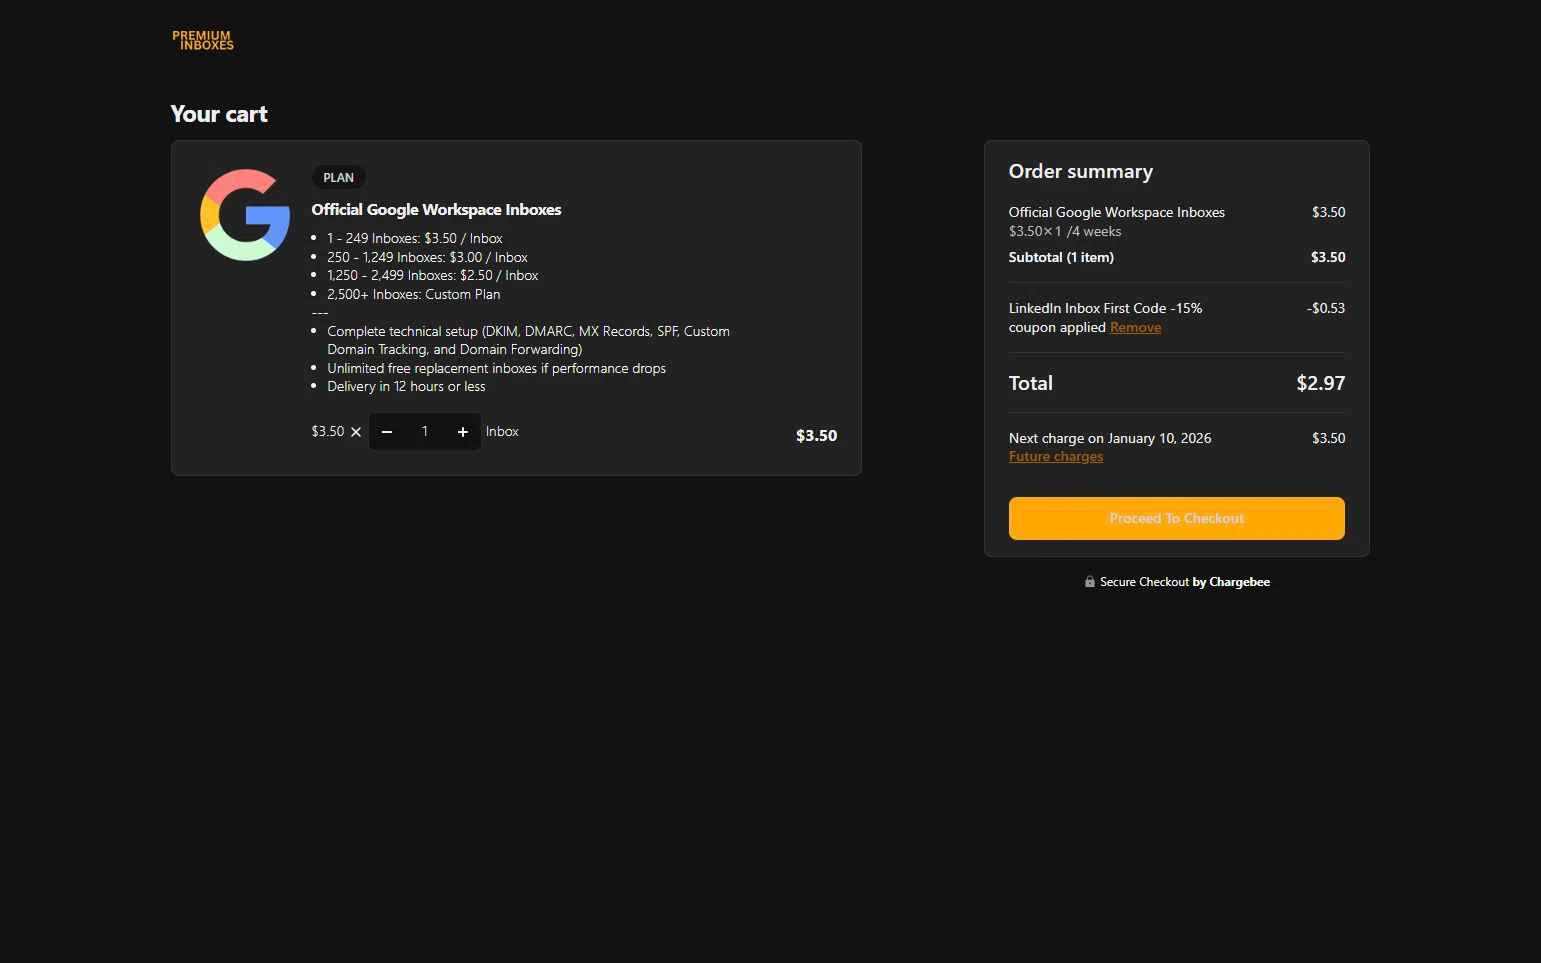1541x963 pixels.
Task: Click the lock icon near Secure Checkout
Action: [1090, 582]
